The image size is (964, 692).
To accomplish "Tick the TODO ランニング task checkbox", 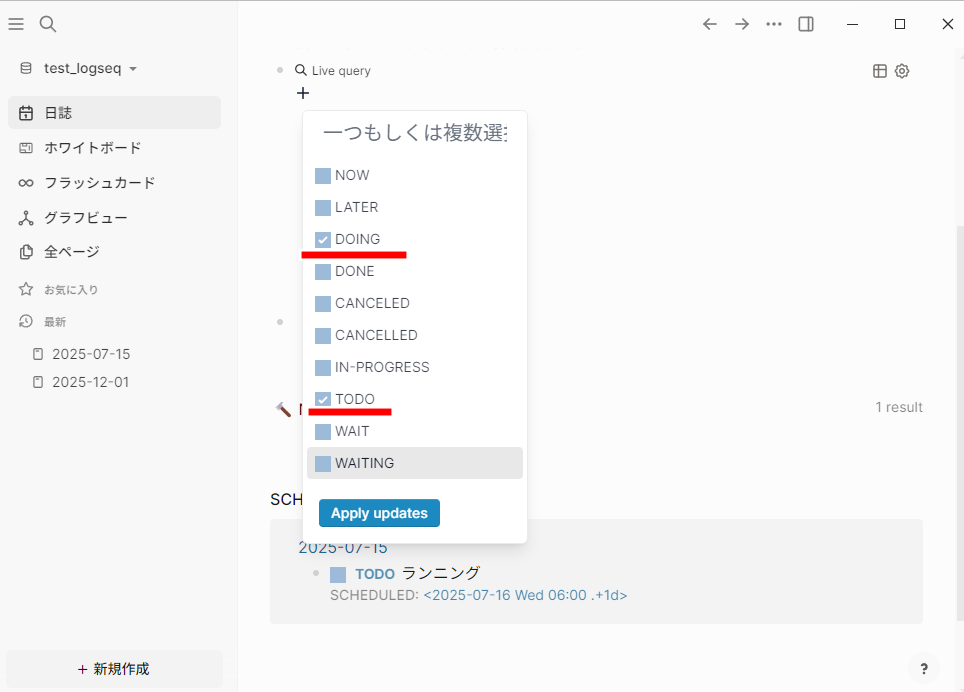I will [338, 575].
